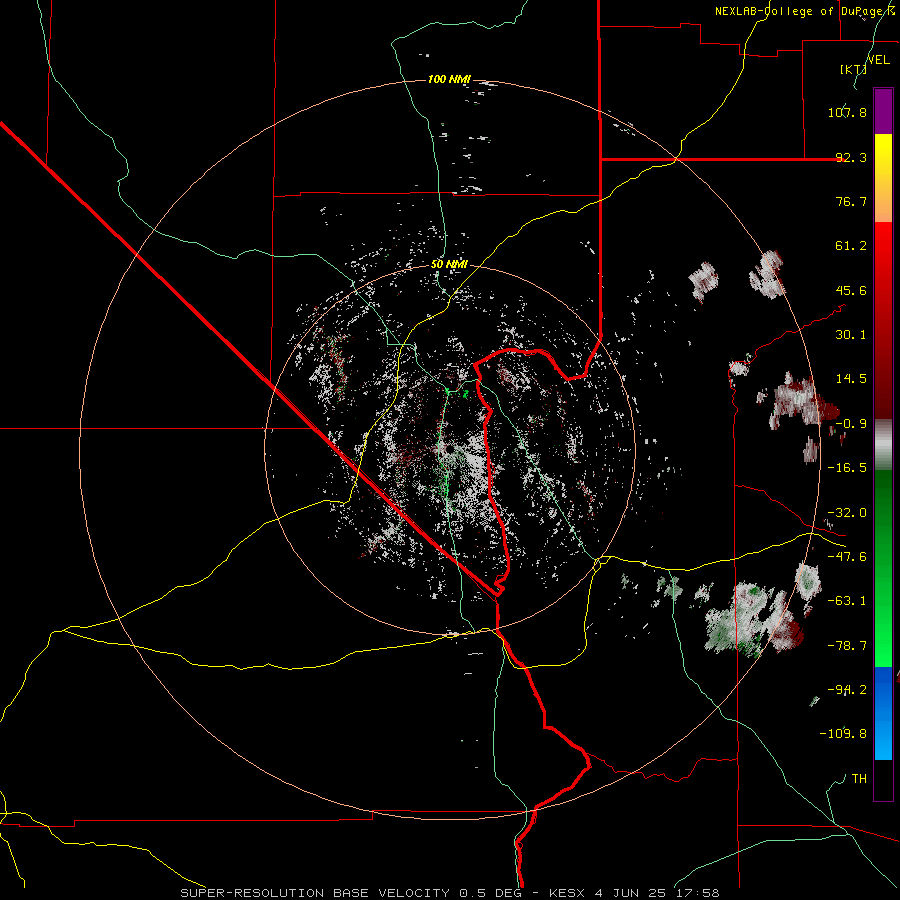Viewport: 900px width, 900px height.
Task: Click the TH legend label
Action: point(859,779)
